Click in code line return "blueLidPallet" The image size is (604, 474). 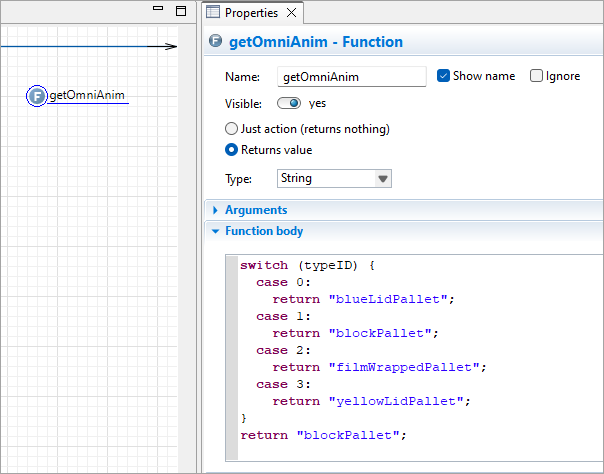[364, 298]
